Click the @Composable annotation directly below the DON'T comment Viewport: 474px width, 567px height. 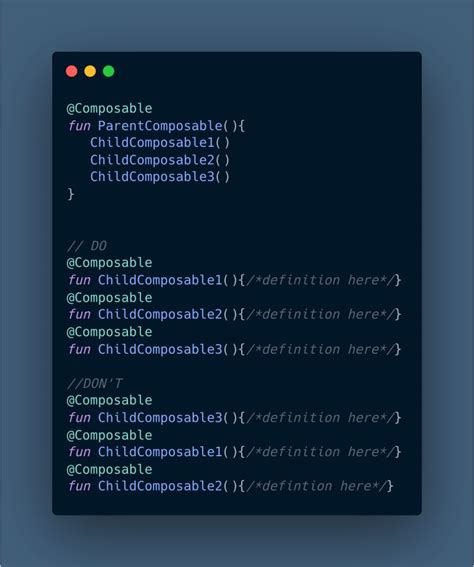109,400
